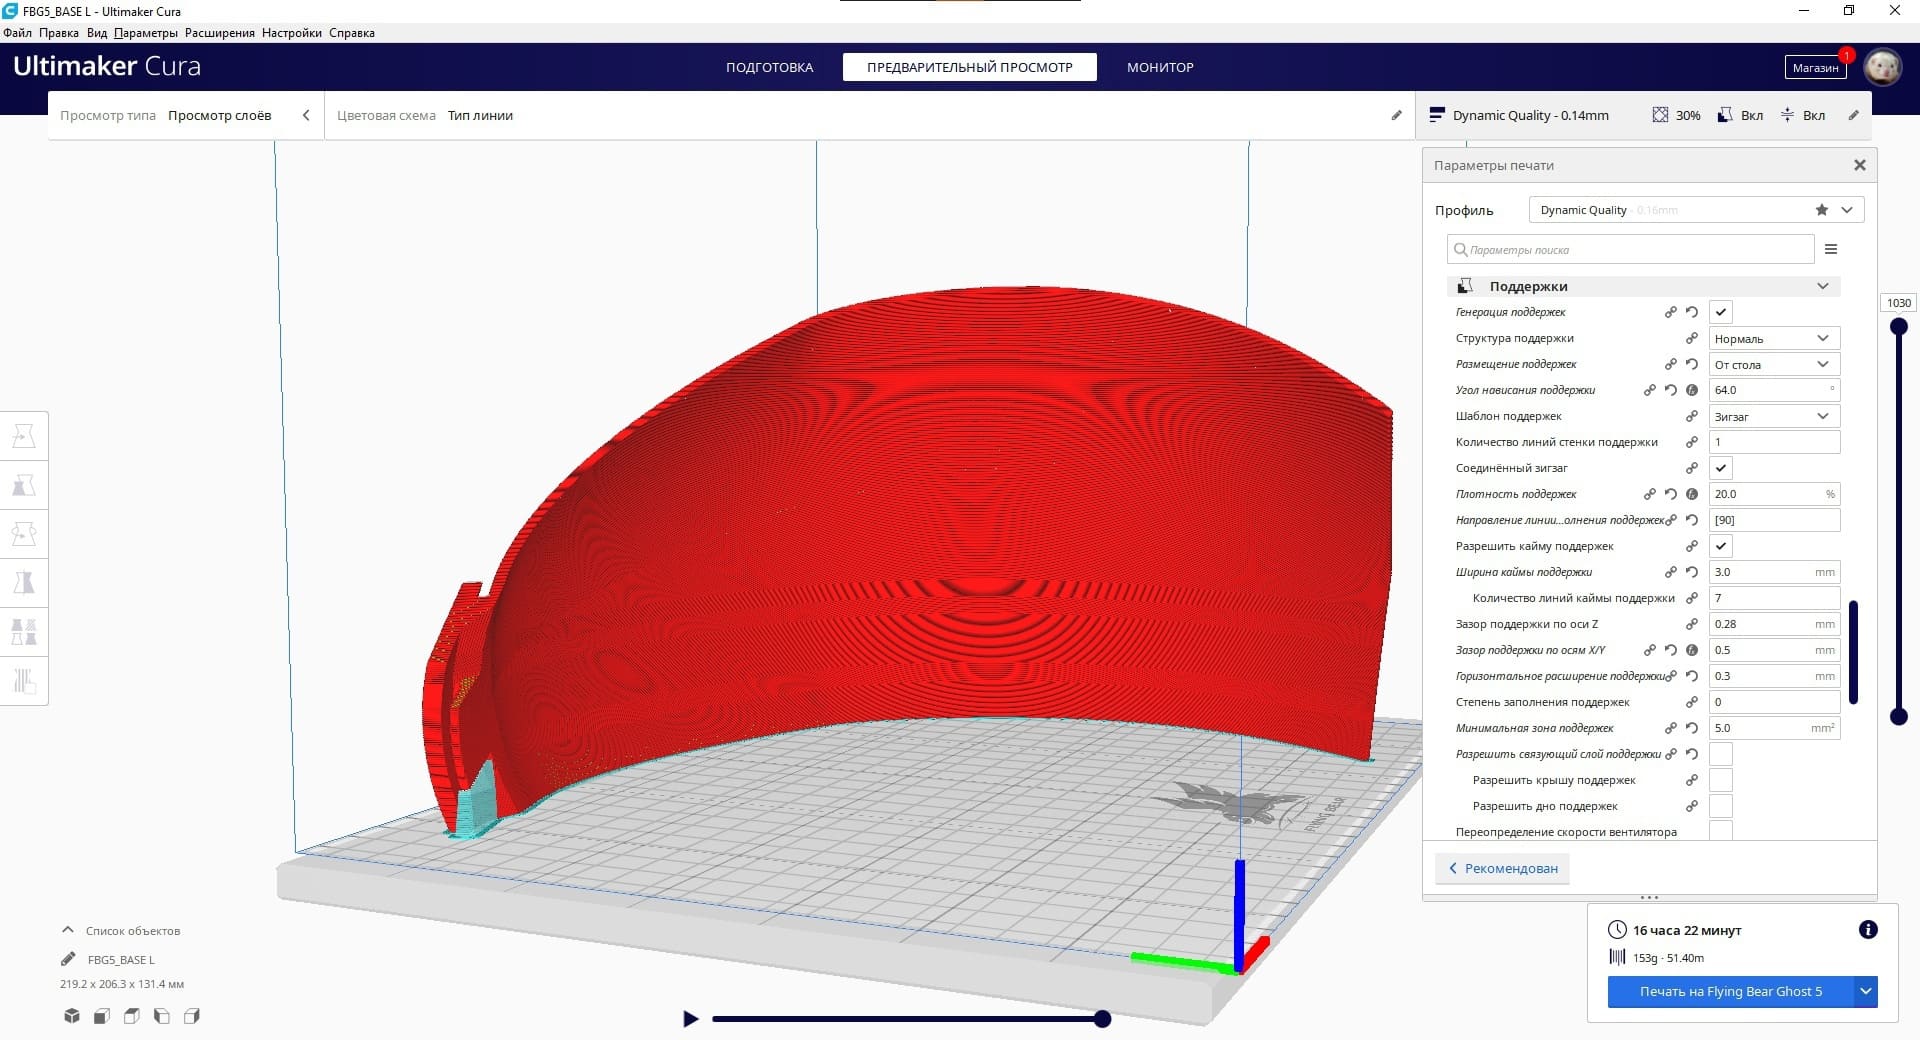Click the horizontal path slider handle
The image size is (1920, 1040).
pos(1102,1019)
